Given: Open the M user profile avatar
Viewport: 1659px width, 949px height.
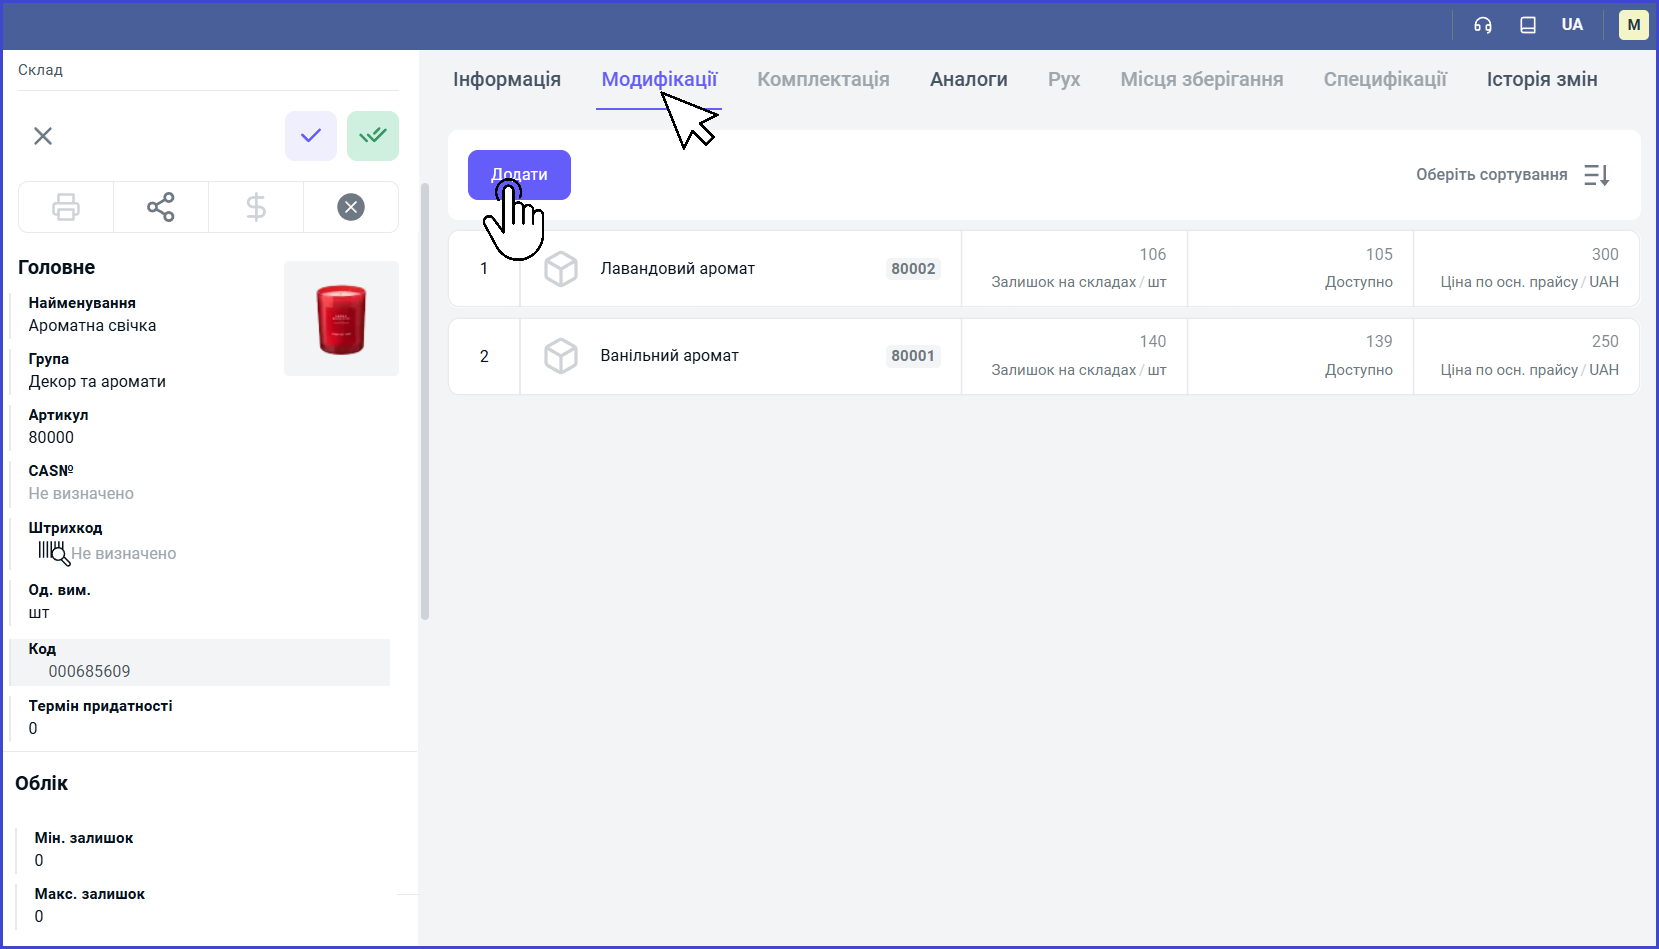Looking at the screenshot, I should (1634, 25).
